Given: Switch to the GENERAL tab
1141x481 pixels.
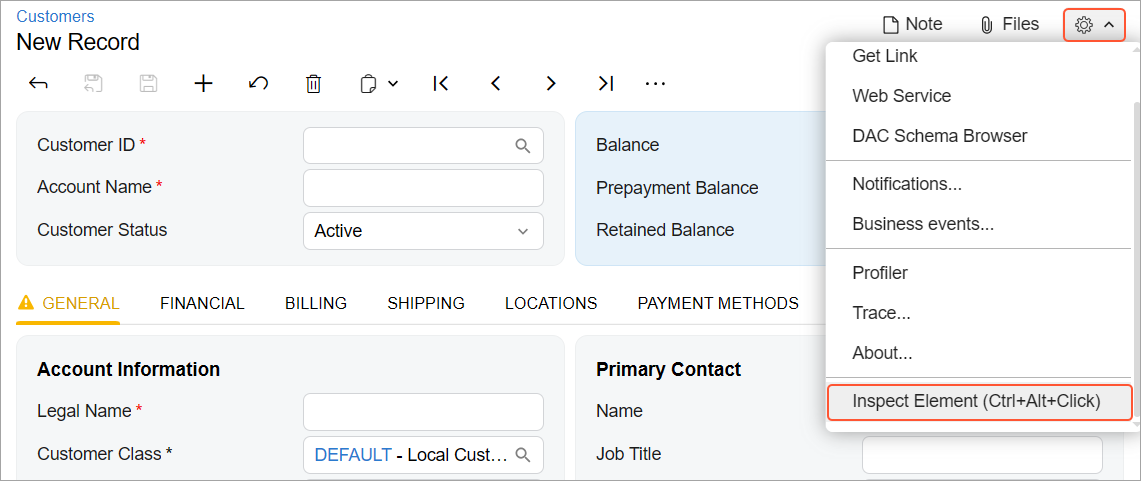Looking at the screenshot, I should tap(68, 303).
